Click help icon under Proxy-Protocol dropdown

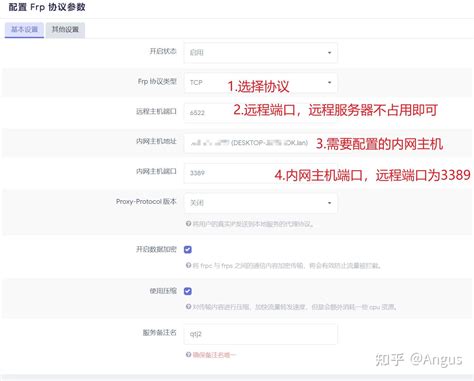188,224
